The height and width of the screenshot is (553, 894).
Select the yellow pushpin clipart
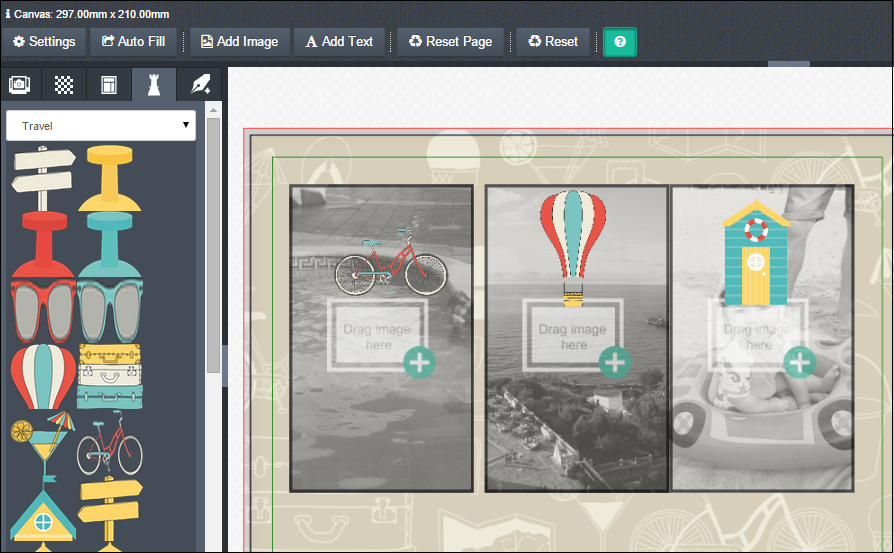109,178
